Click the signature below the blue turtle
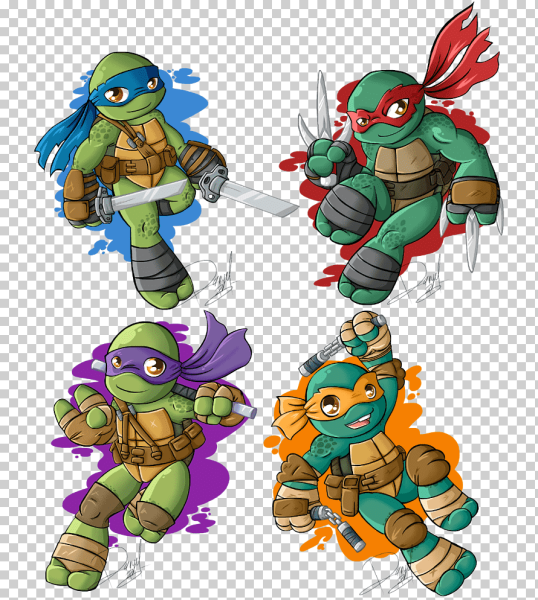 point(210,279)
